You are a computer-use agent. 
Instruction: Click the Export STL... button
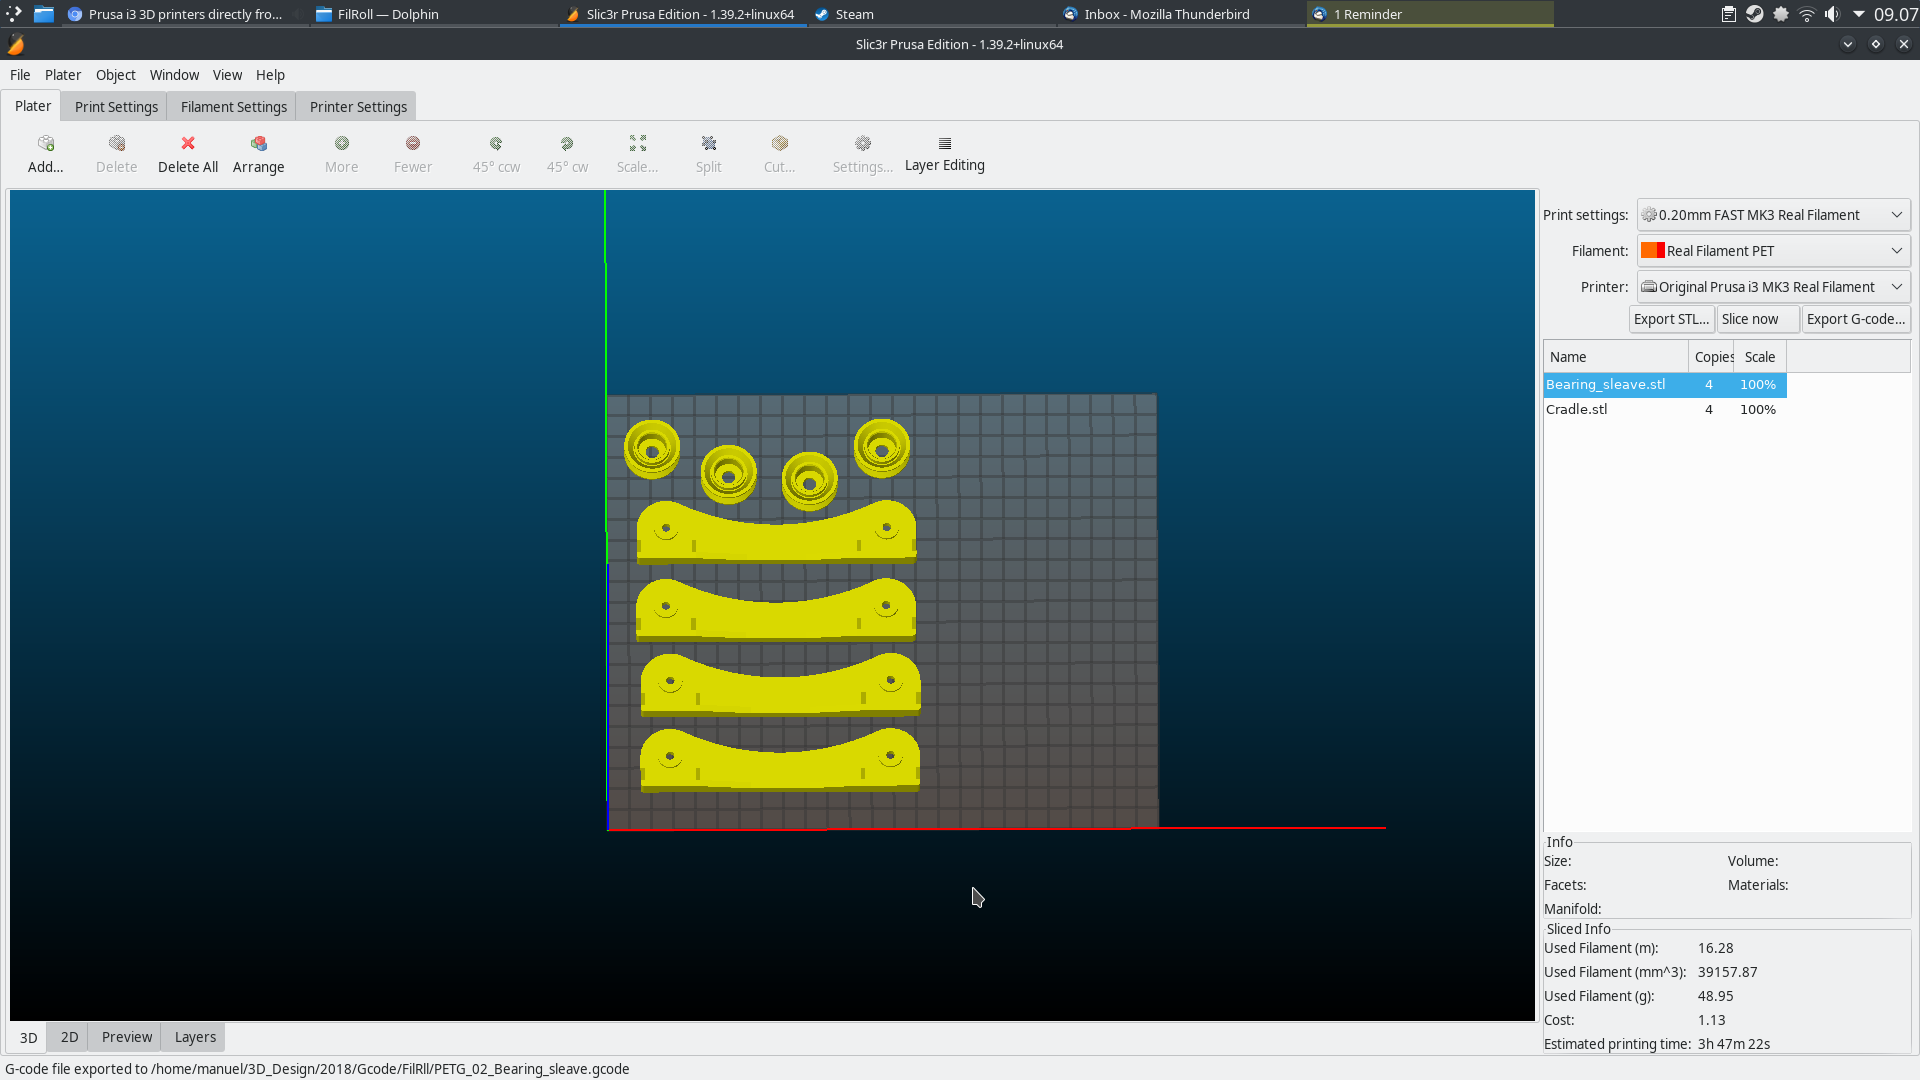click(1671, 319)
